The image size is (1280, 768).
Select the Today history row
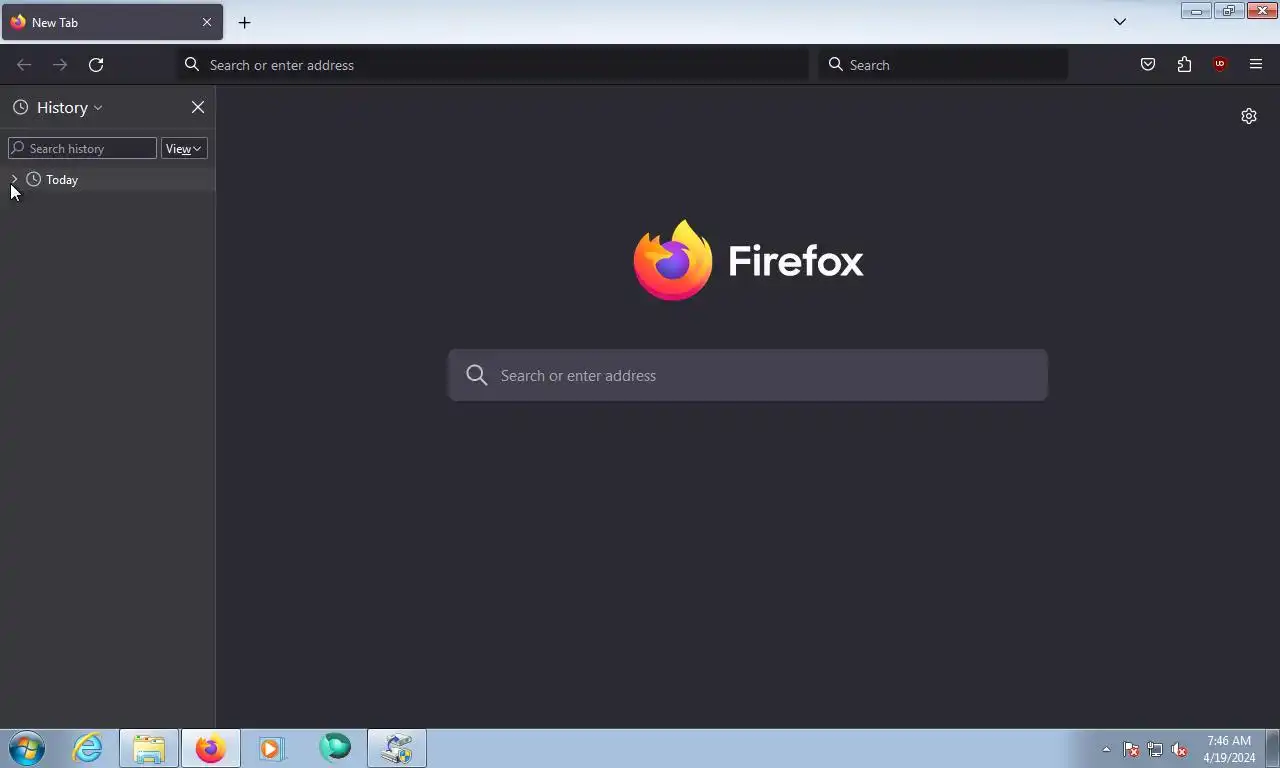pos(107,180)
